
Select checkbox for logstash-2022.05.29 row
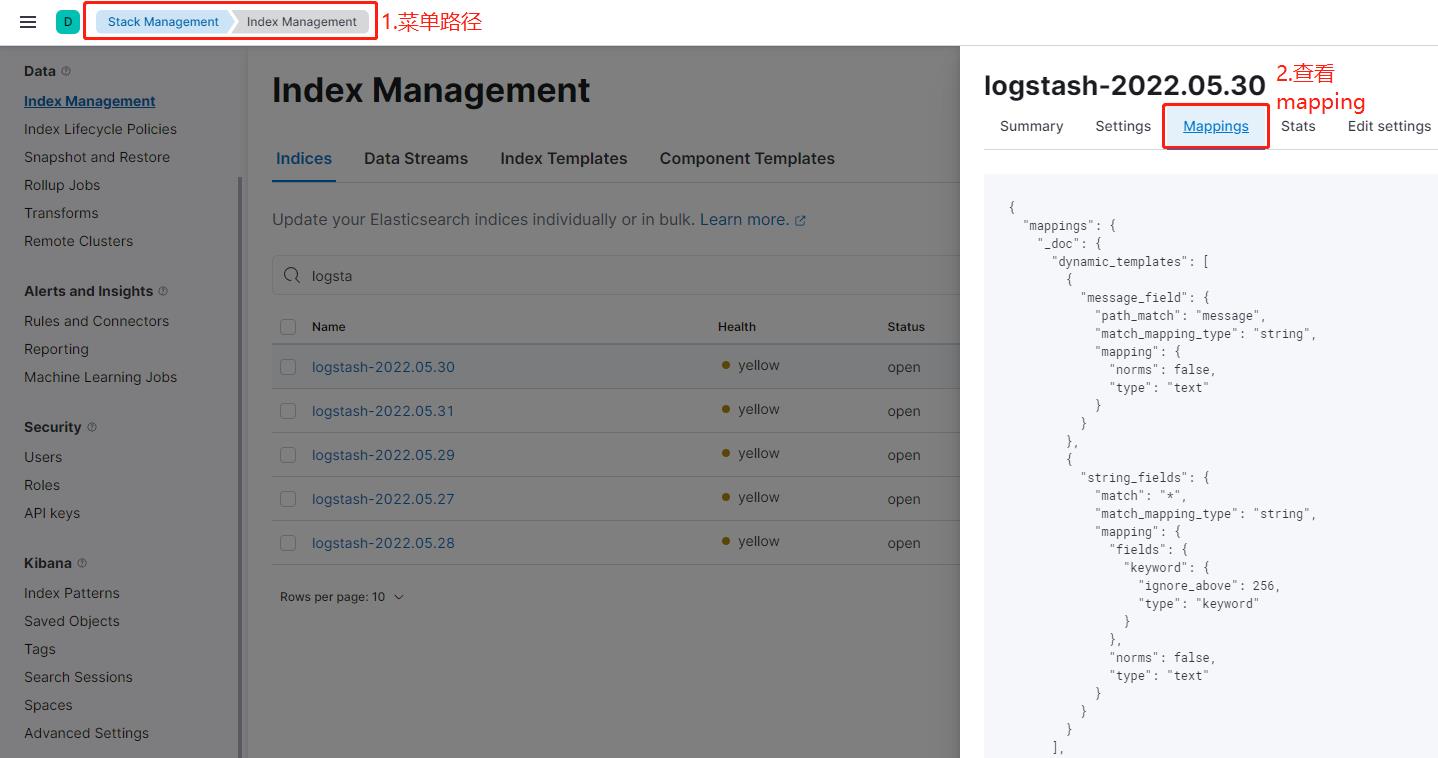click(288, 455)
